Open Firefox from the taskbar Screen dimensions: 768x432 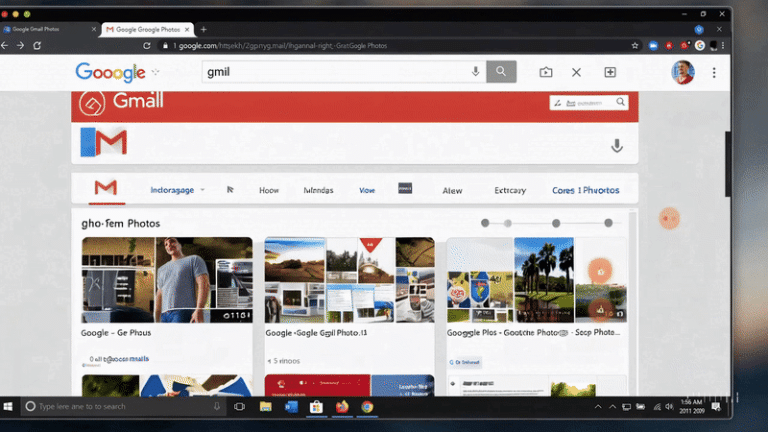342,407
